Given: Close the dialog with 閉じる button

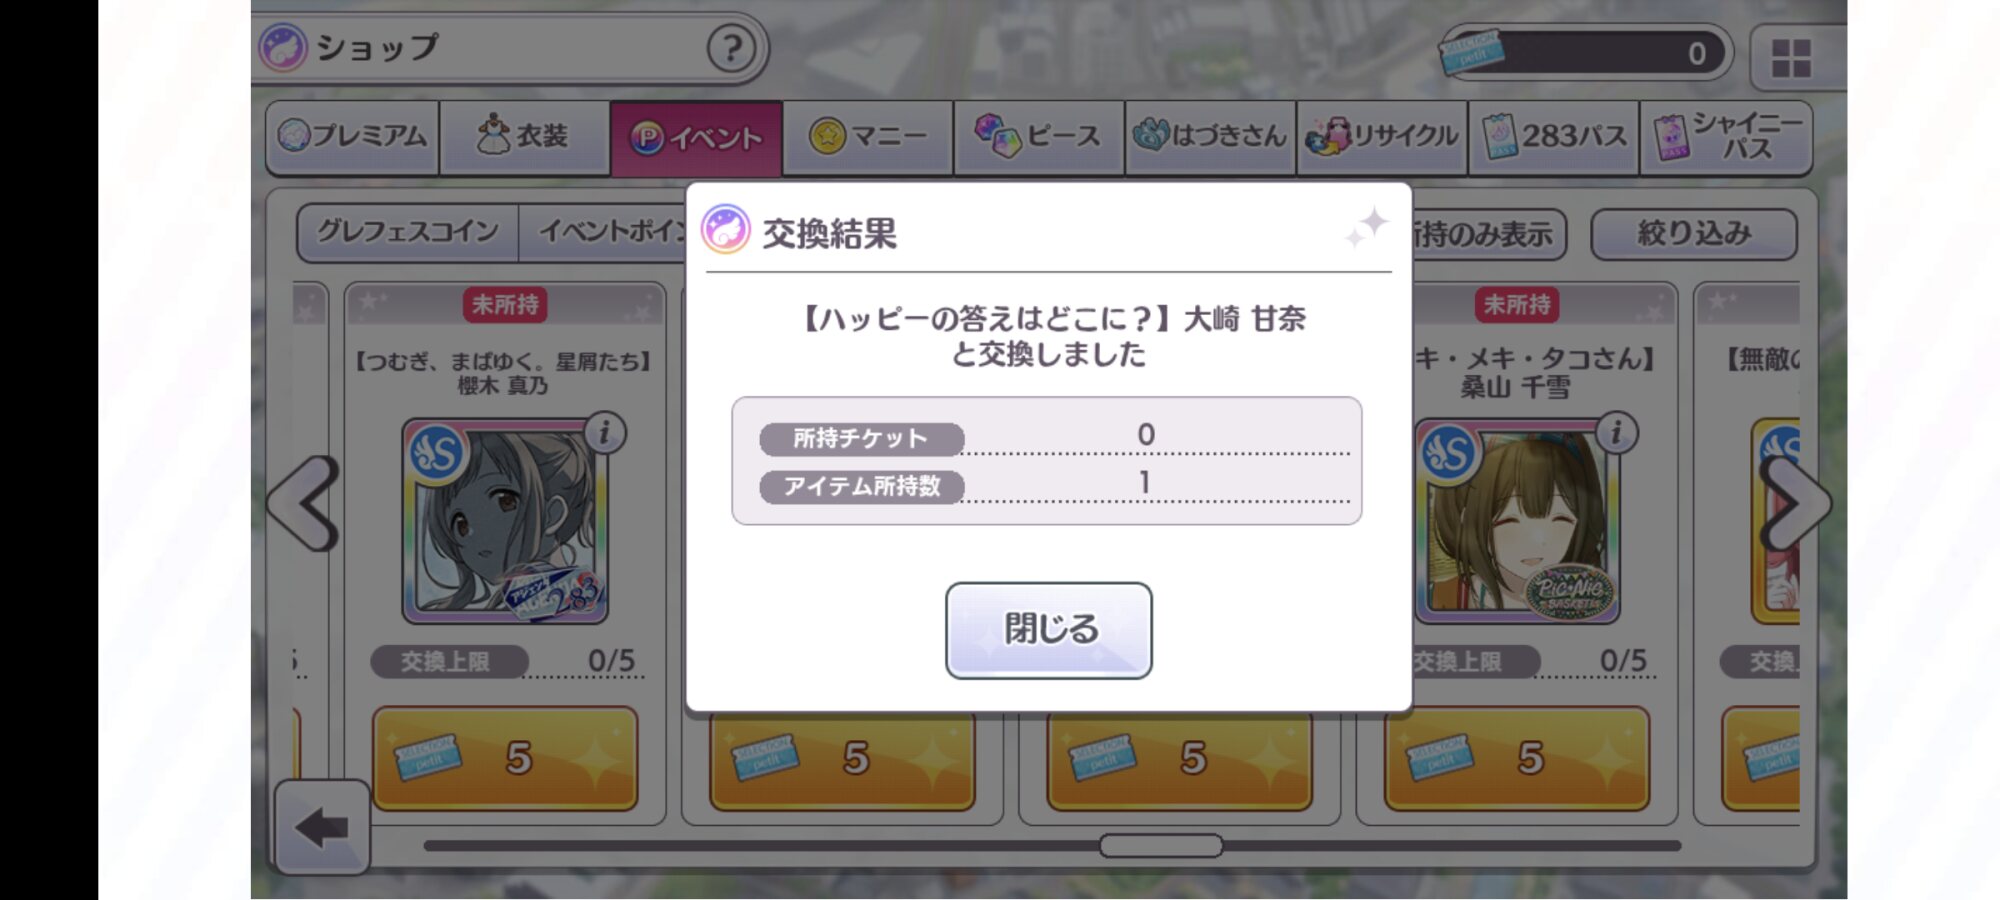Looking at the screenshot, I should click(x=1048, y=630).
